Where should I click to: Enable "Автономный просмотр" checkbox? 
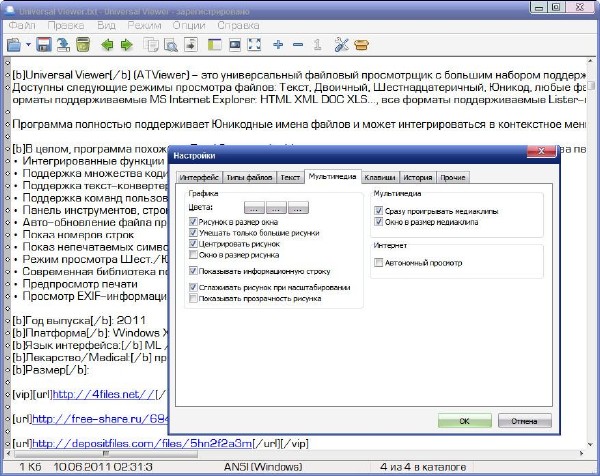pyautogui.click(x=379, y=263)
